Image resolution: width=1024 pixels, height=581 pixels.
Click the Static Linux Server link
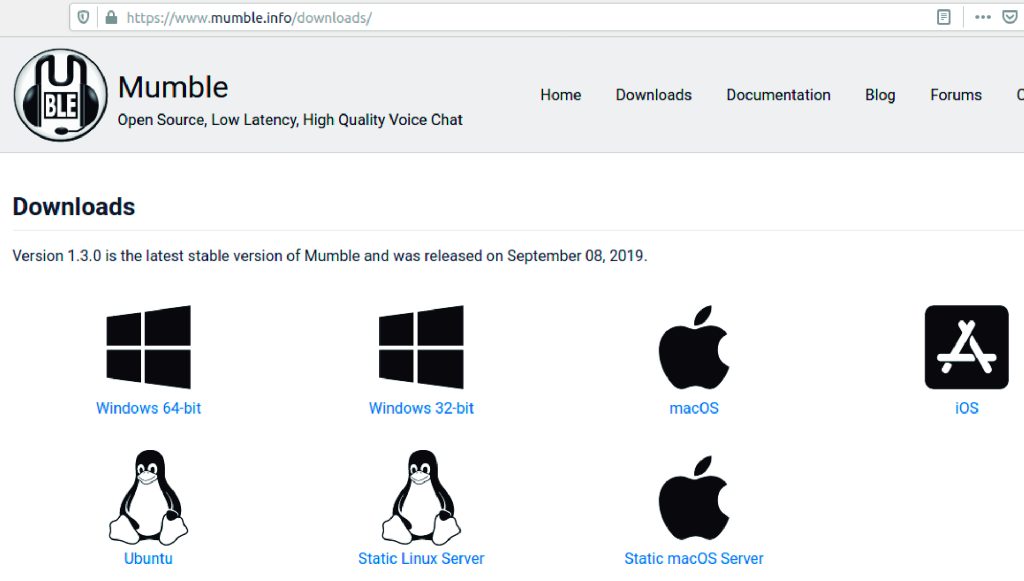tap(421, 559)
